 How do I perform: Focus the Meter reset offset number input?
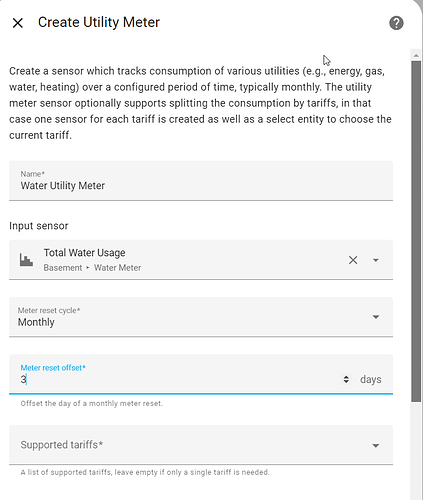click(x=178, y=379)
